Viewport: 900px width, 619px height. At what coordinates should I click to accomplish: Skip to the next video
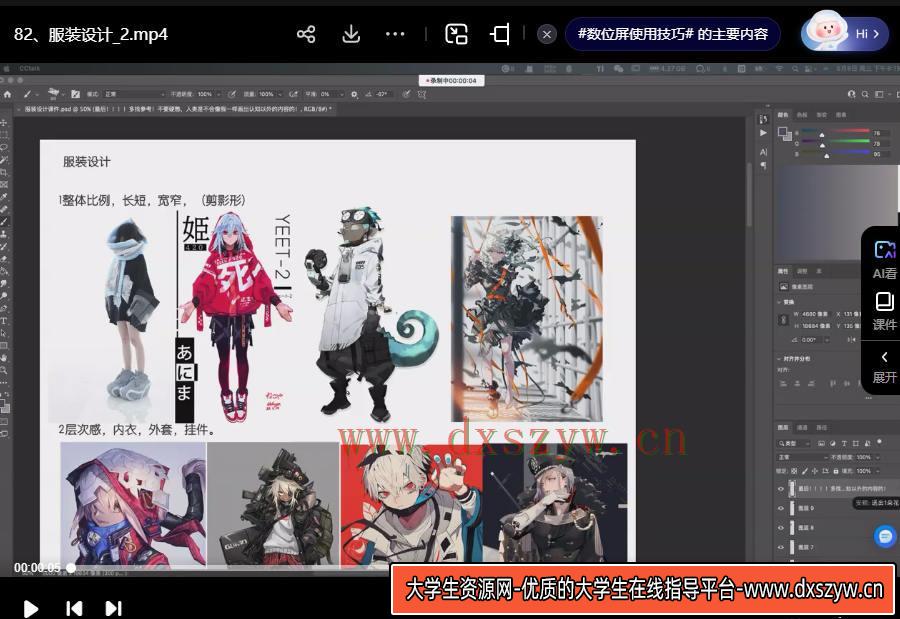(x=114, y=608)
